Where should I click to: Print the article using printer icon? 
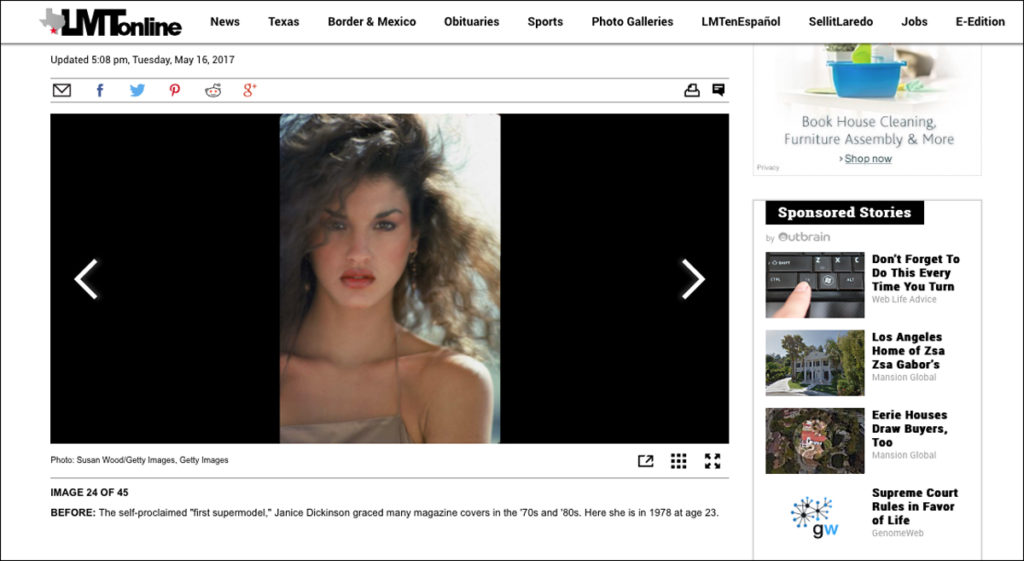pos(691,90)
